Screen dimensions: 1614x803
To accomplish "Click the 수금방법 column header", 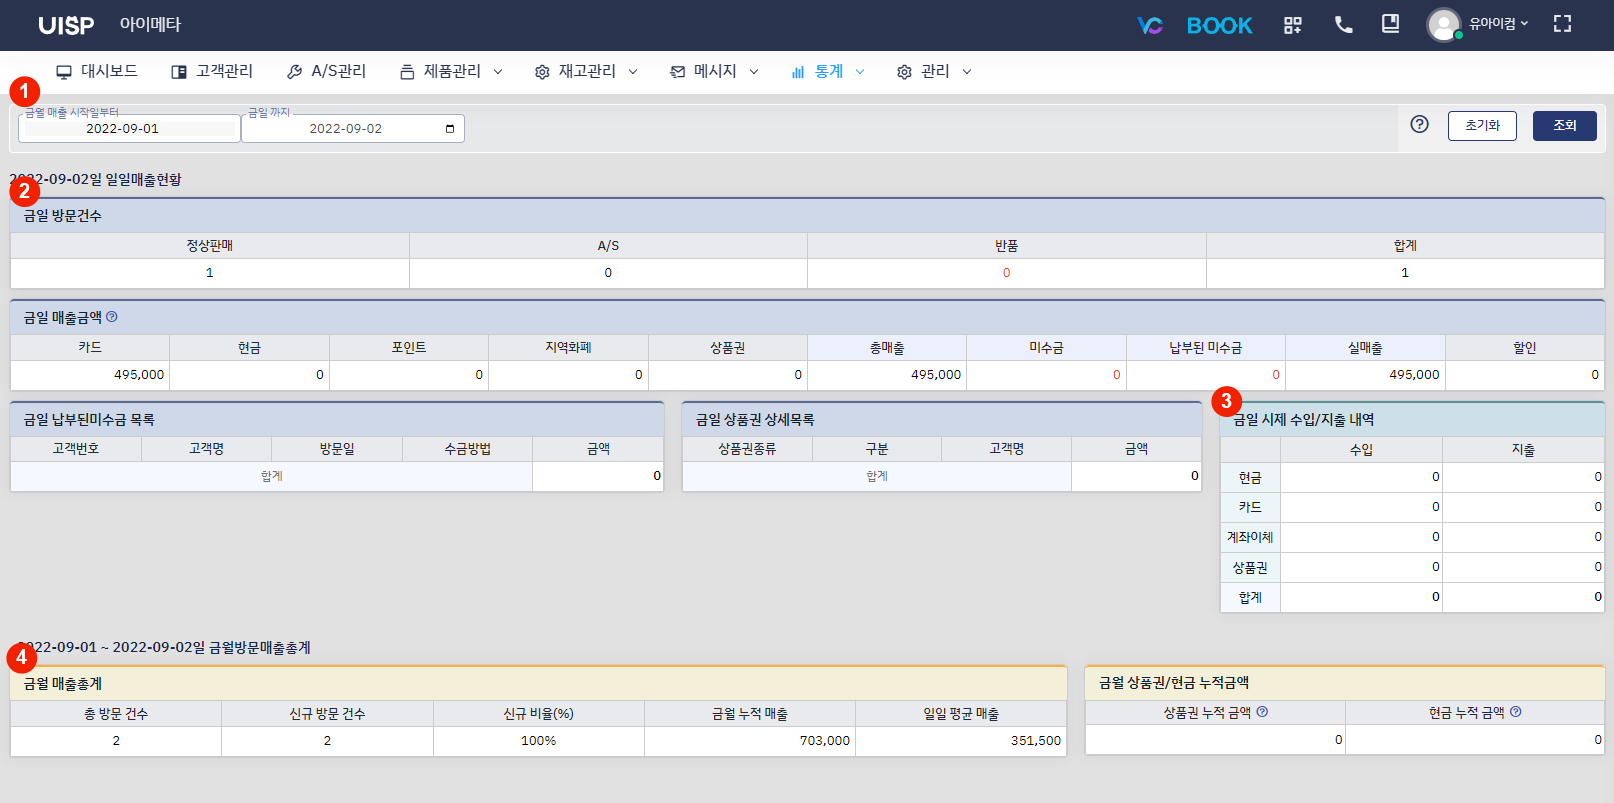I will (x=467, y=449).
